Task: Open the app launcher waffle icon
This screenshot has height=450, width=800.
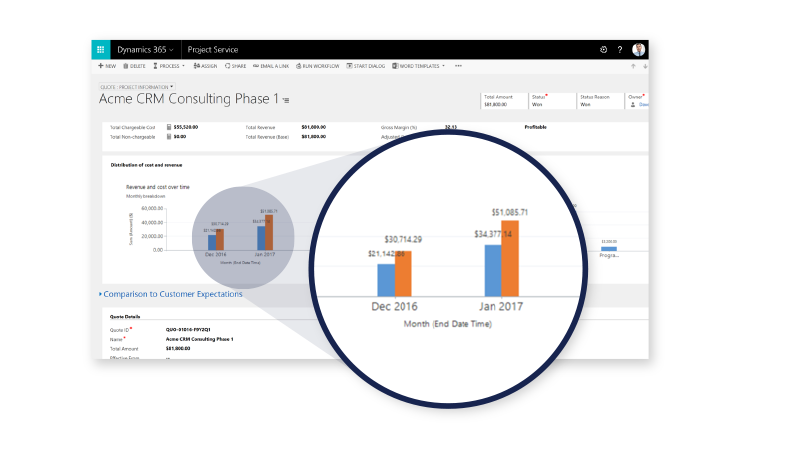Action: point(100,49)
